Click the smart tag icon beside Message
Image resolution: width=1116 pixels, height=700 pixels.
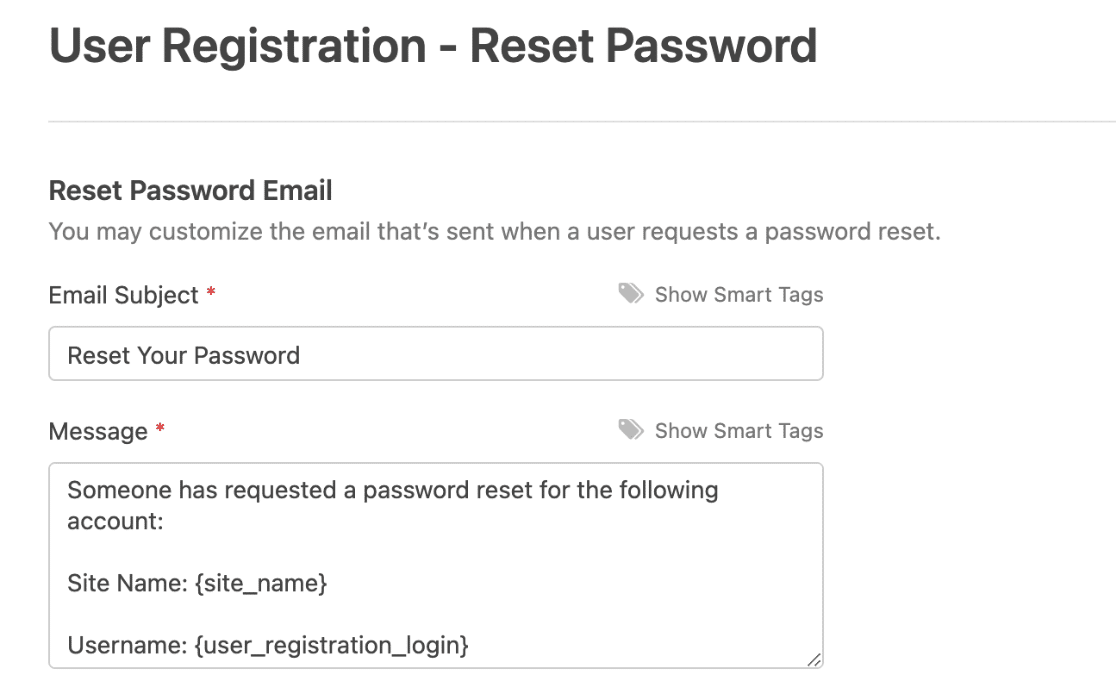631,429
